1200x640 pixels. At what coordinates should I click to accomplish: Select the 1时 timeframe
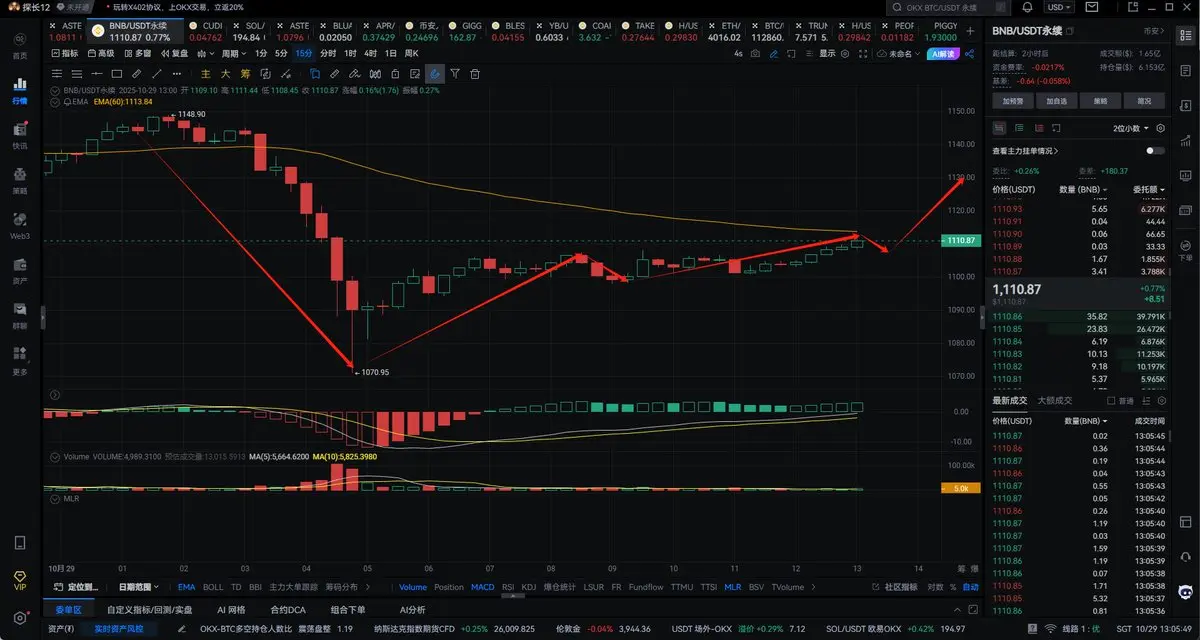350,53
